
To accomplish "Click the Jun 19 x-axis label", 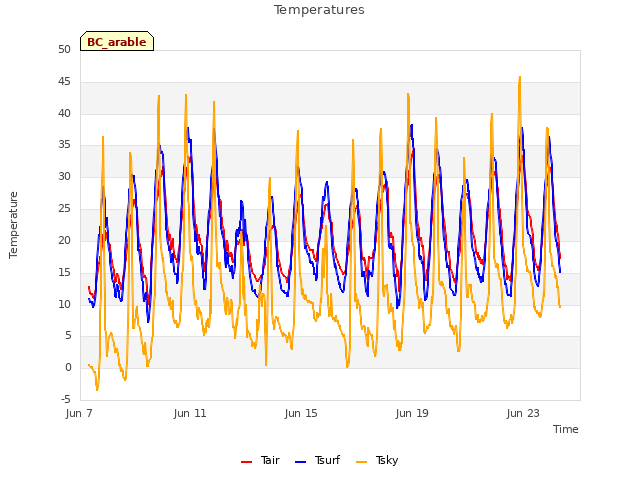I will 412,413.
